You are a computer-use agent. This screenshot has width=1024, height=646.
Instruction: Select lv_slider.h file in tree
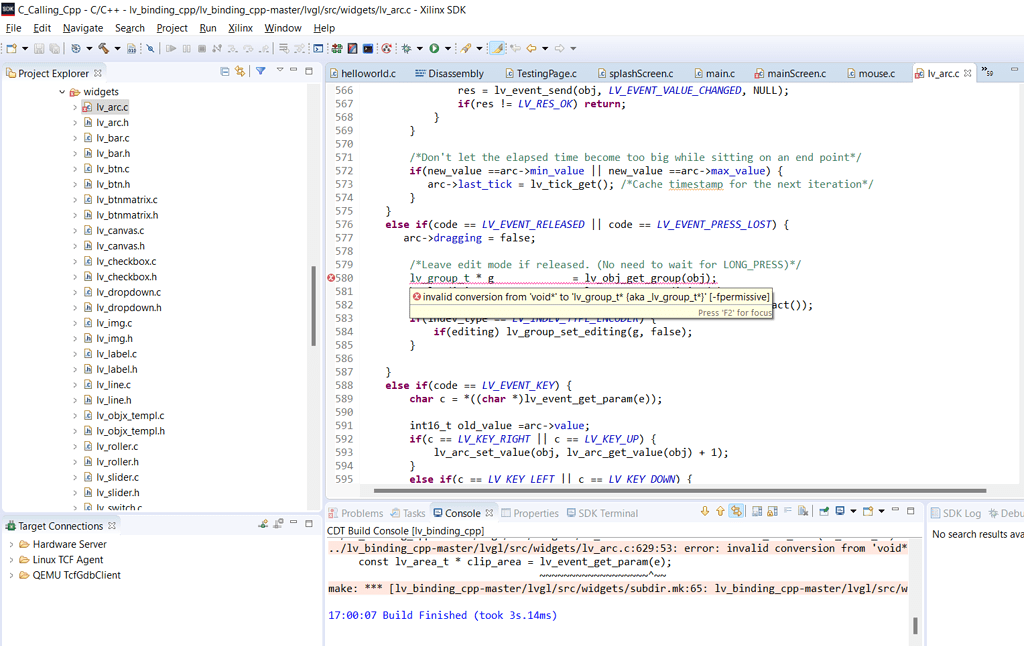(x=118, y=493)
